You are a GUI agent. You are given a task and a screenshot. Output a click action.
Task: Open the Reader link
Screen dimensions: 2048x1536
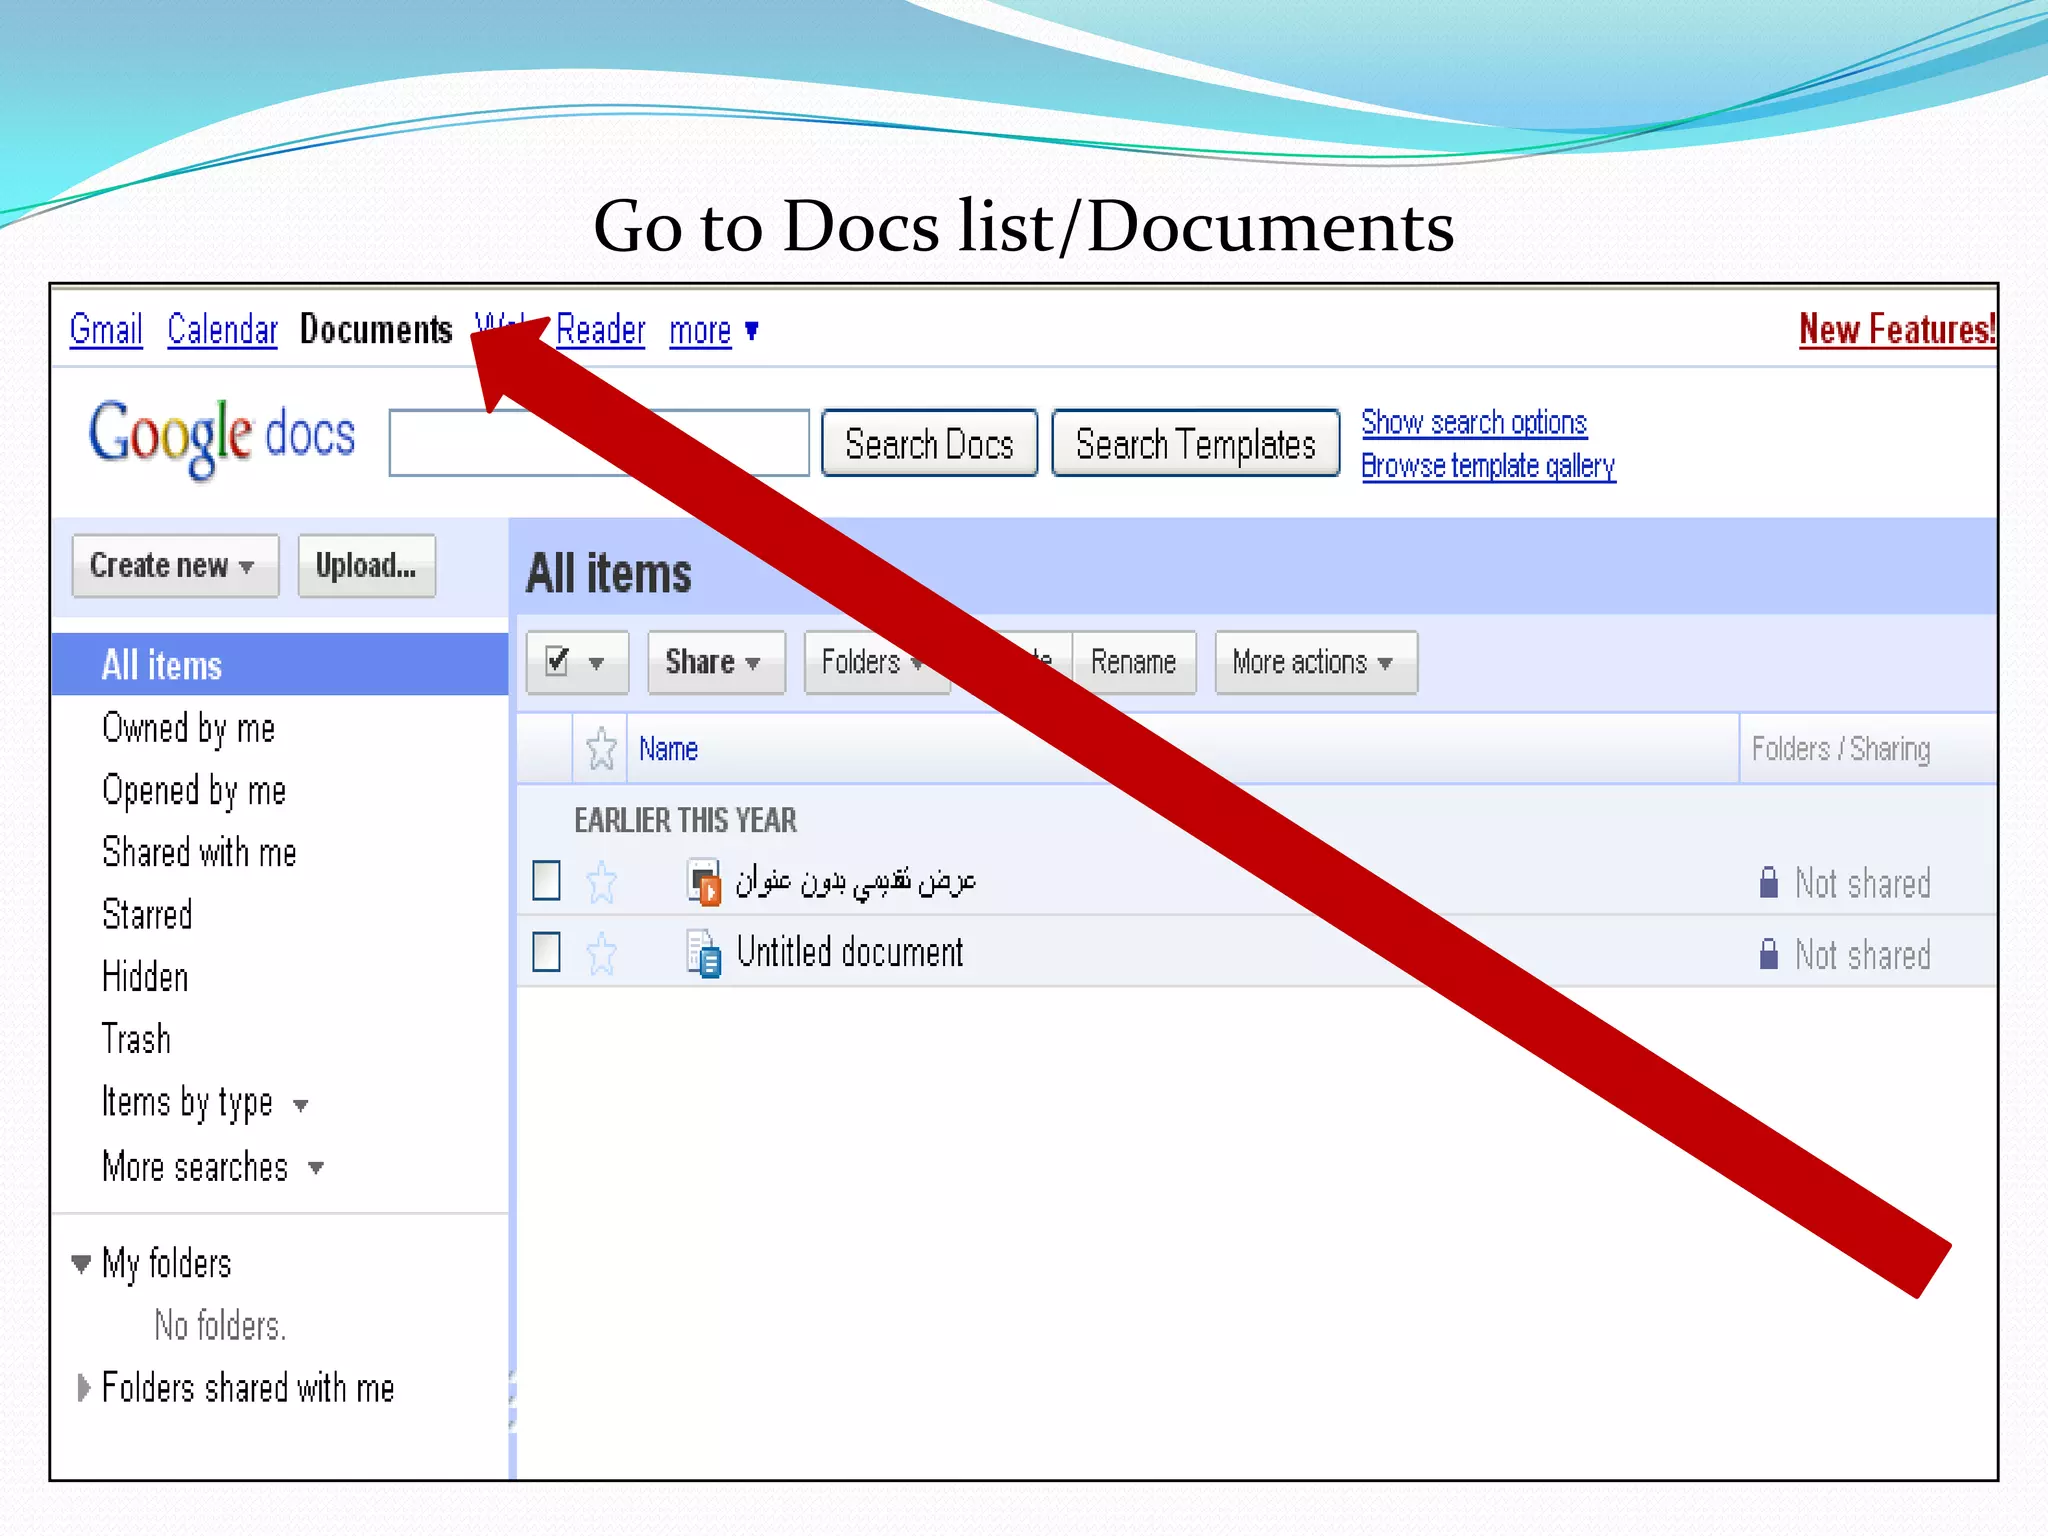601,329
